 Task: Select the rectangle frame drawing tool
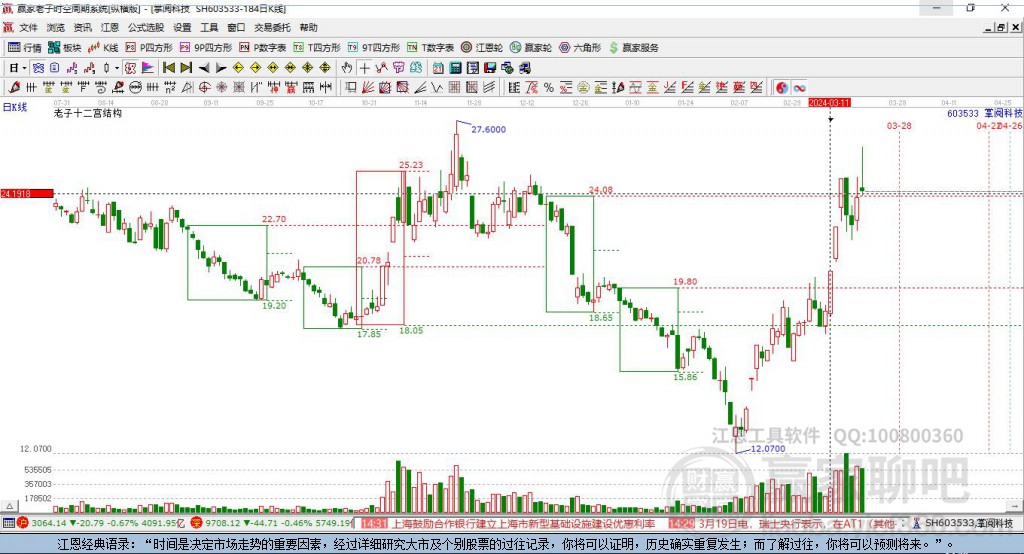pyautogui.click(x=349, y=88)
